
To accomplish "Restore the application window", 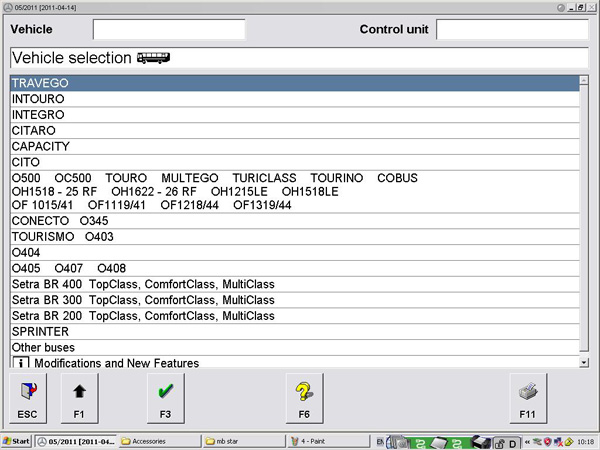I will (581, 7).
